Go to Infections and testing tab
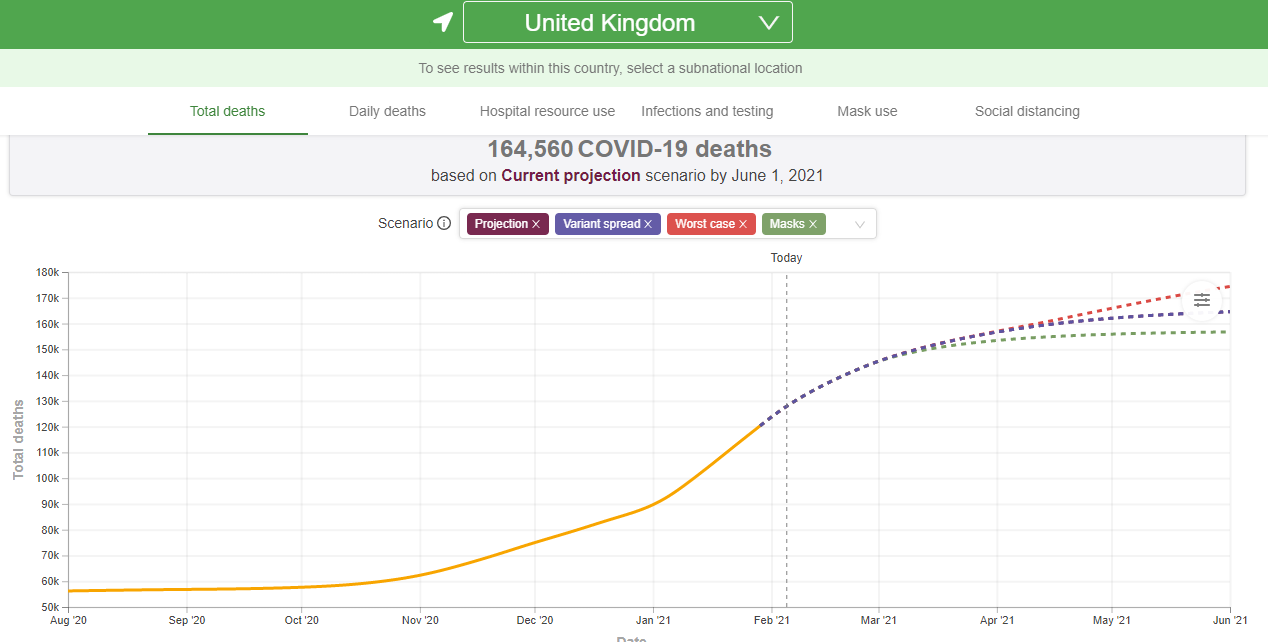Viewport: 1268px width, 642px height. click(707, 111)
